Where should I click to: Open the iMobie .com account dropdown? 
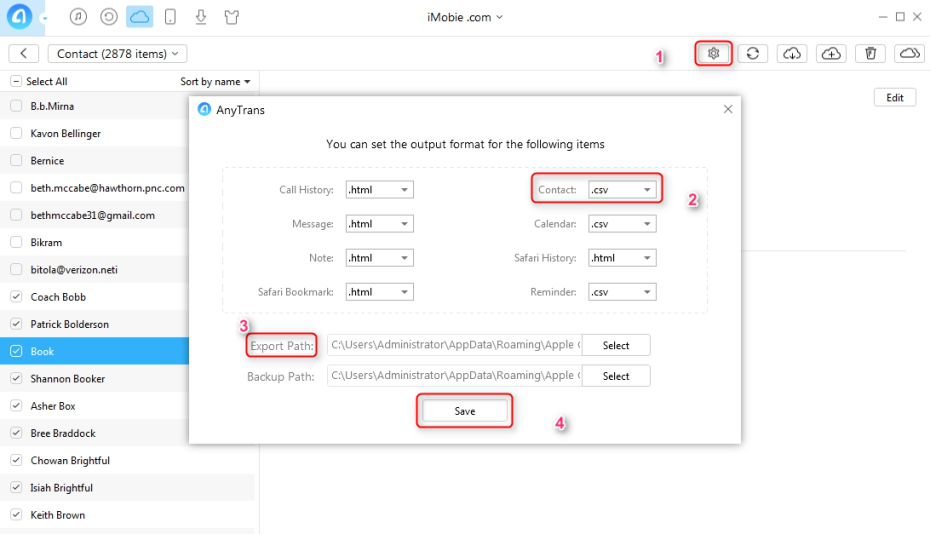[x=465, y=17]
